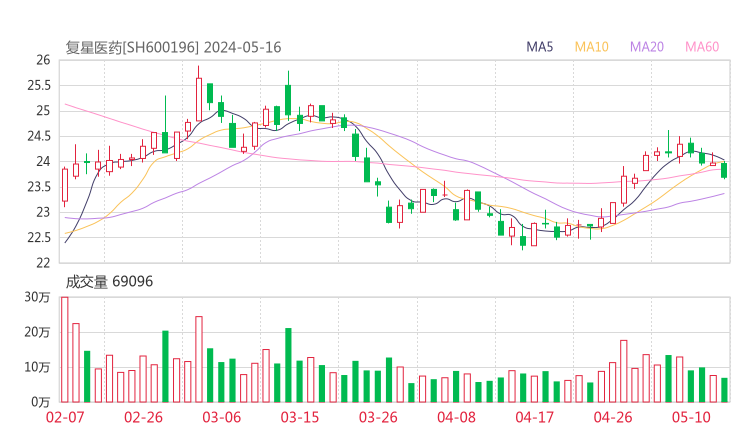Click the first red candlestick at 02-07
This screenshot has height=440, width=740.
click(x=65, y=185)
